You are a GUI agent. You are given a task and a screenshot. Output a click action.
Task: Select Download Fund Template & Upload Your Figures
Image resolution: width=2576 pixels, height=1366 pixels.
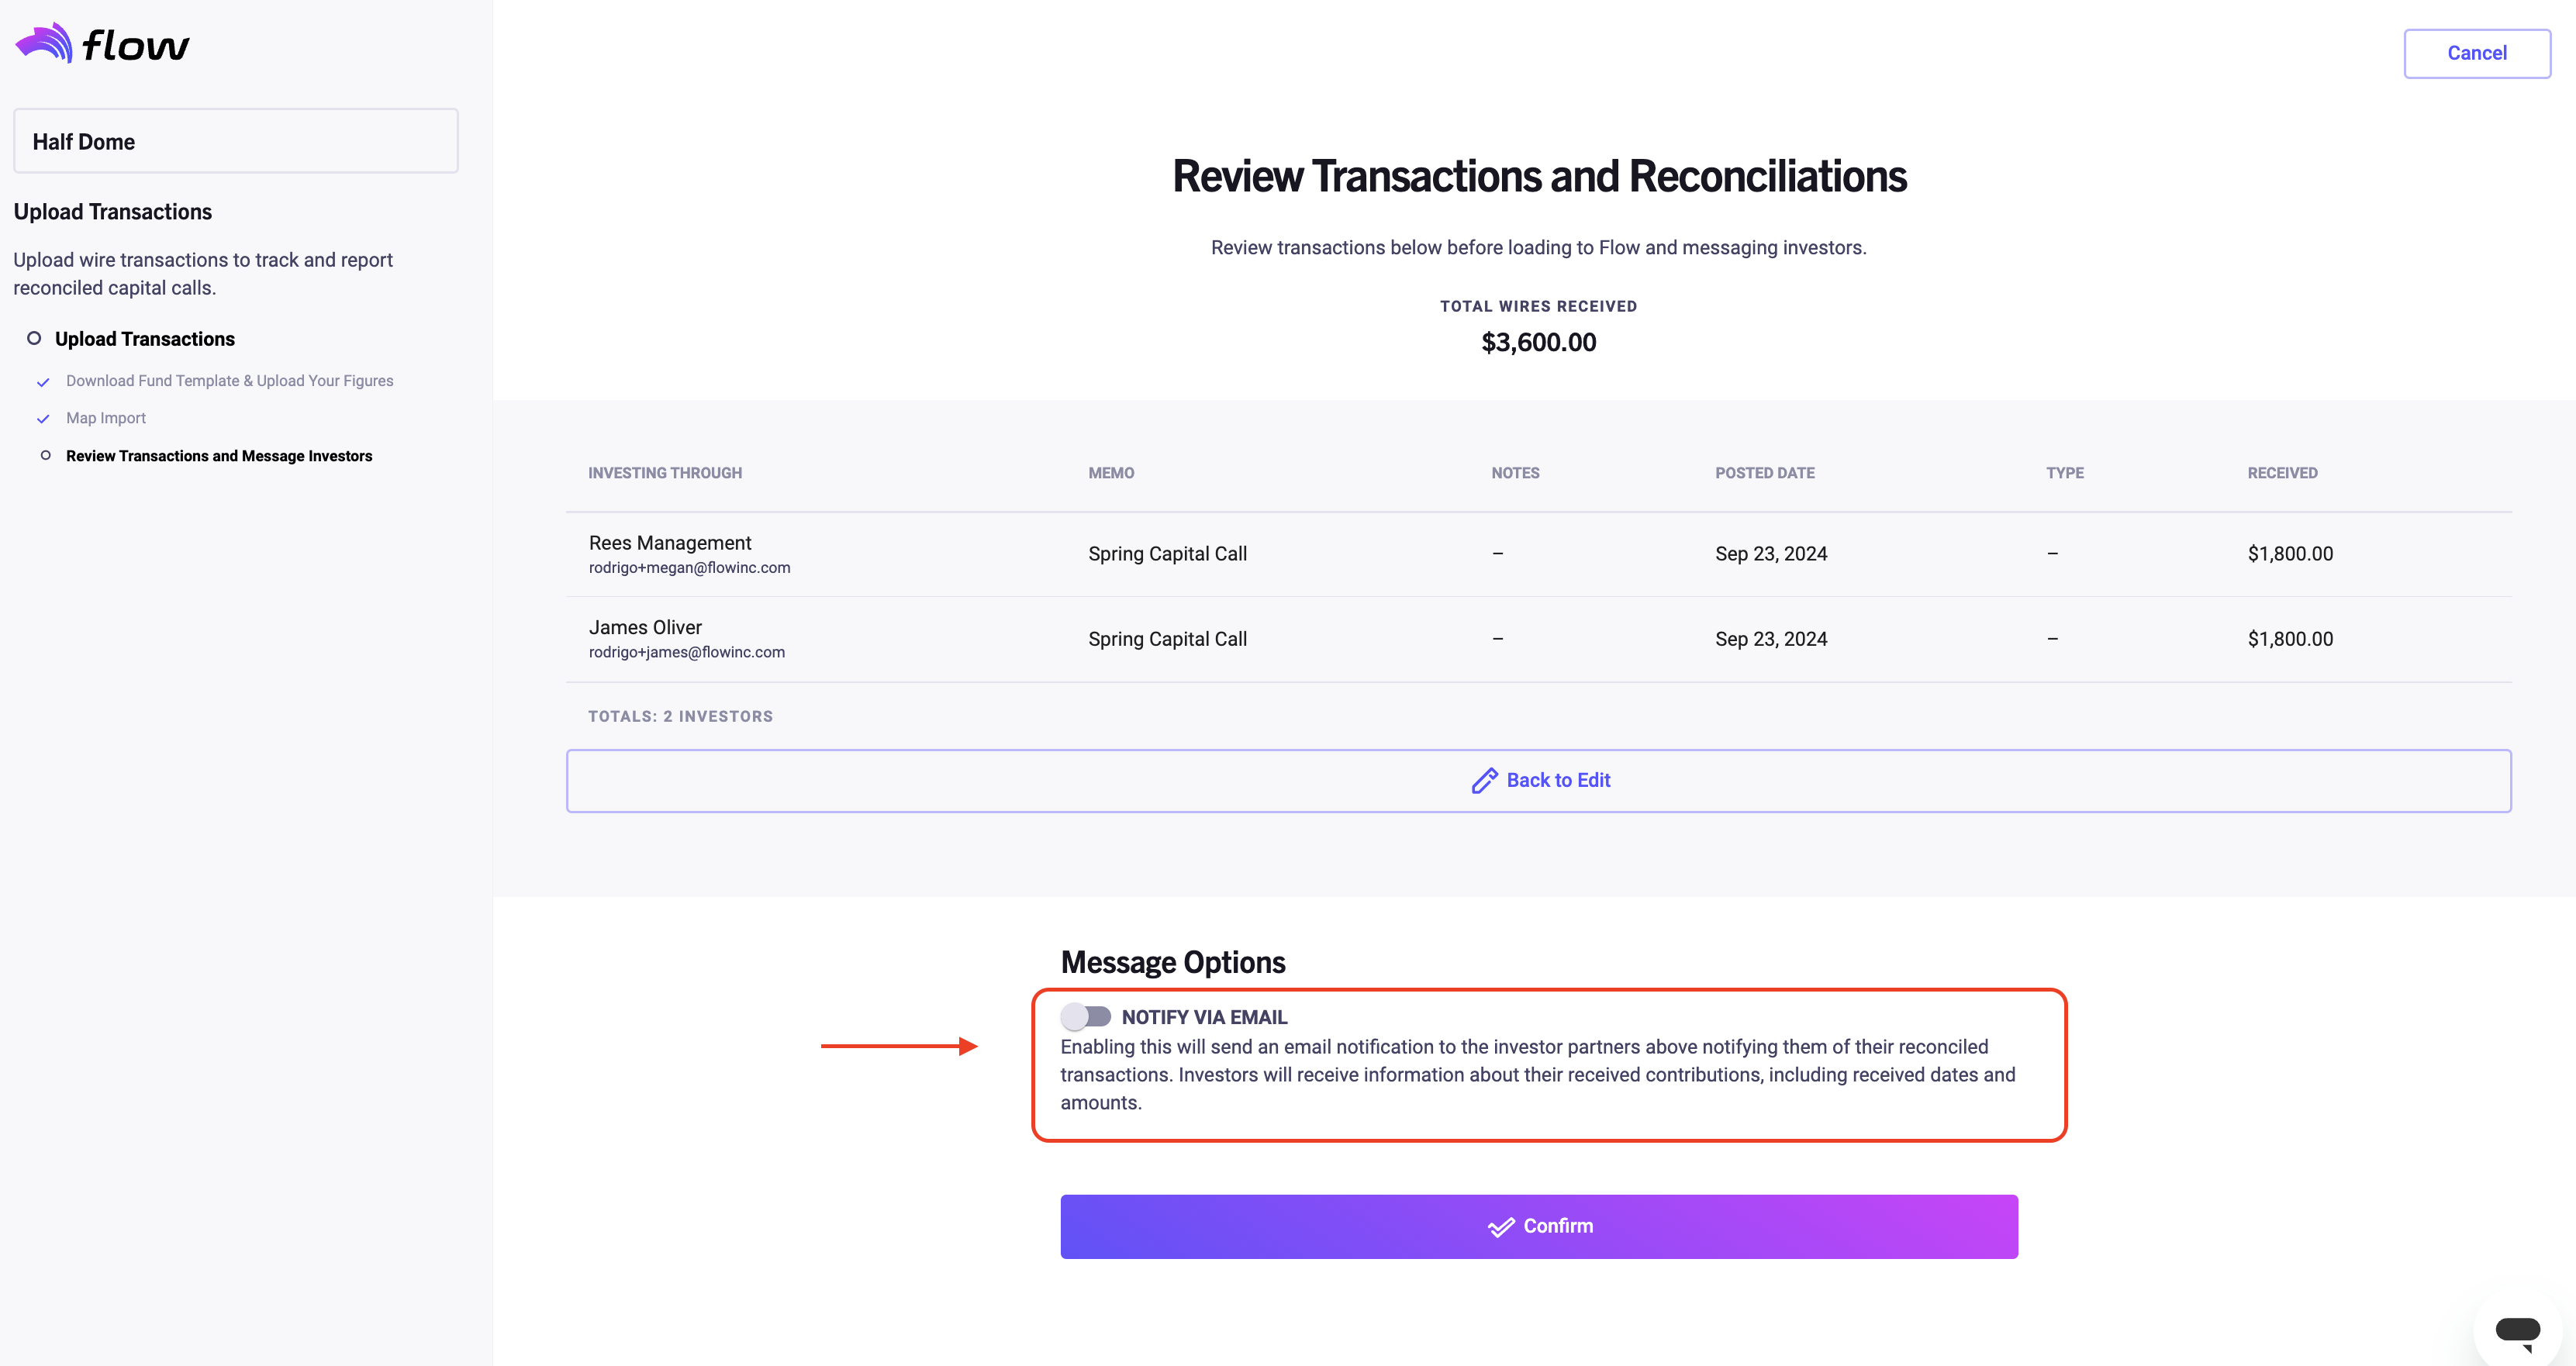pos(230,381)
